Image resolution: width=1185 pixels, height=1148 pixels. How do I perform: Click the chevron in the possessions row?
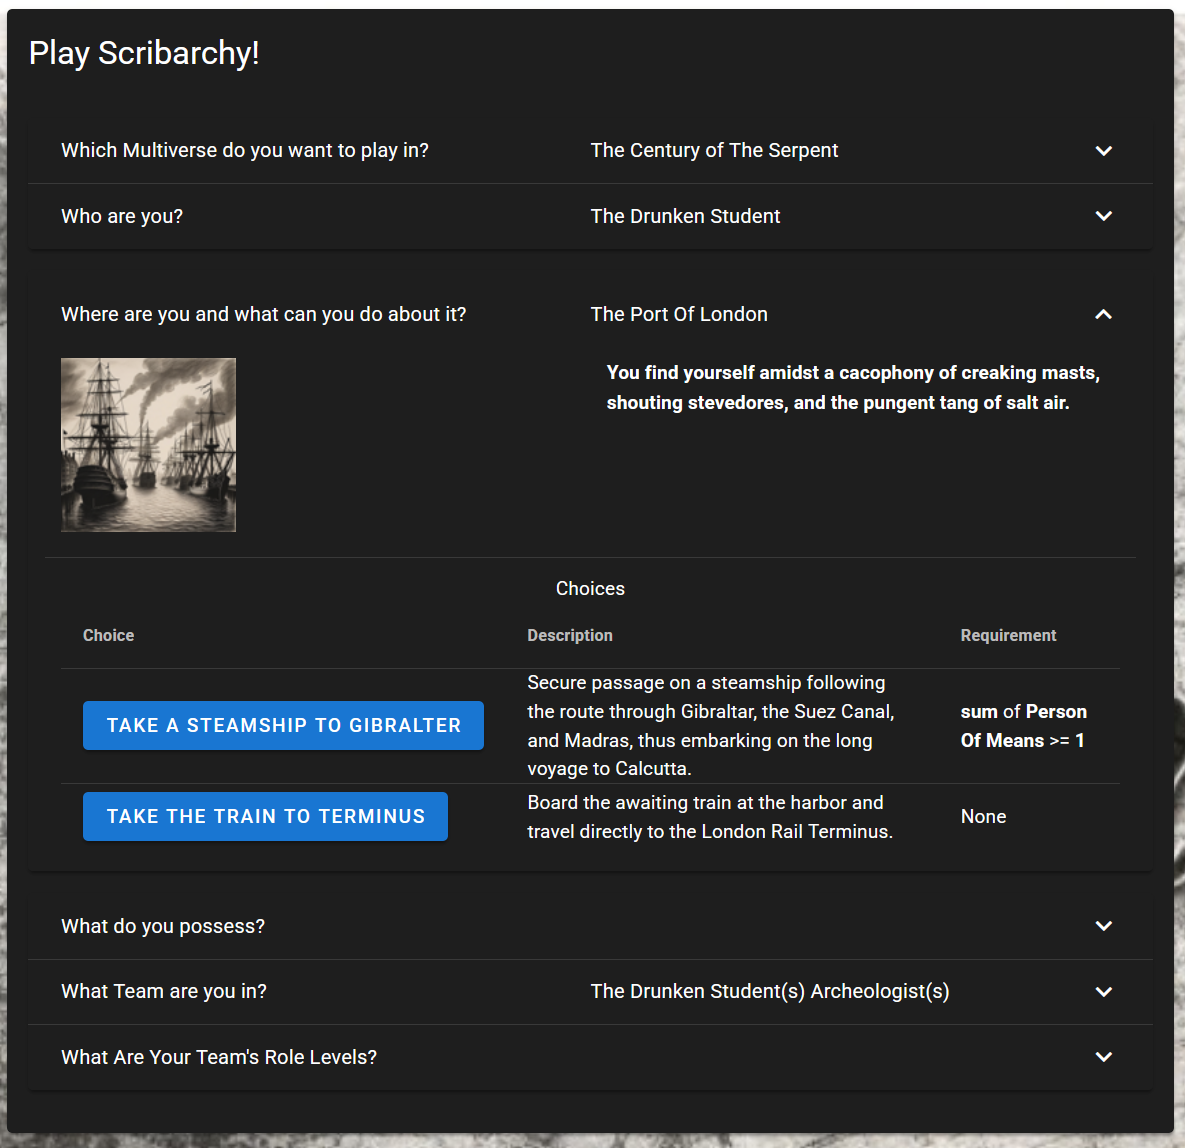(x=1103, y=926)
